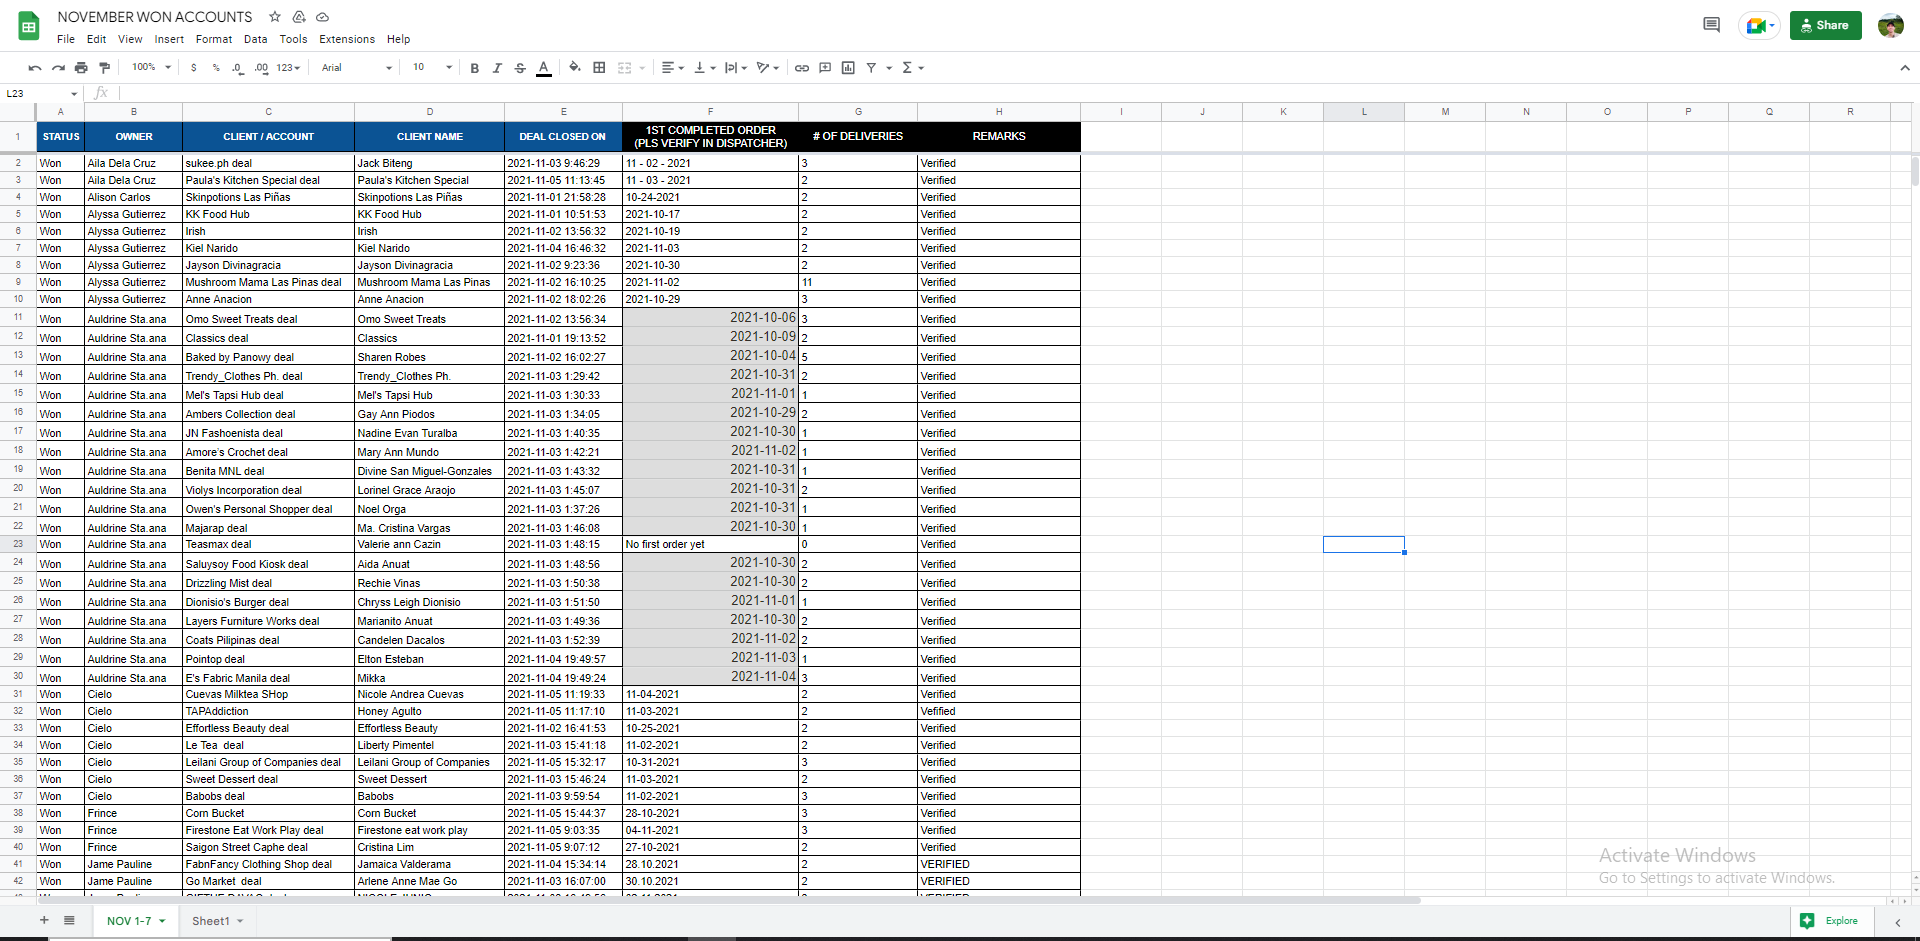Image resolution: width=1920 pixels, height=941 pixels.
Task: Toggle bold formatting
Action: point(474,68)
